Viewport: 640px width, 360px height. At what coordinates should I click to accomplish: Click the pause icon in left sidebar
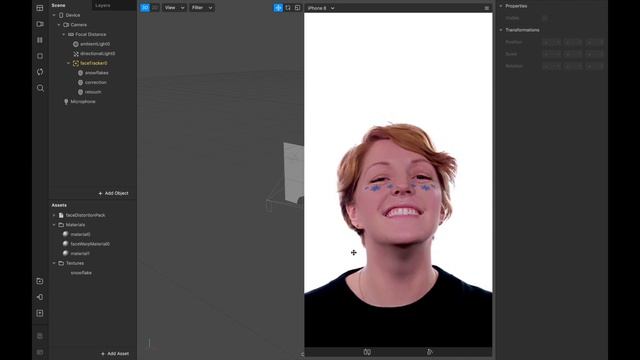[x=40, y=40]
